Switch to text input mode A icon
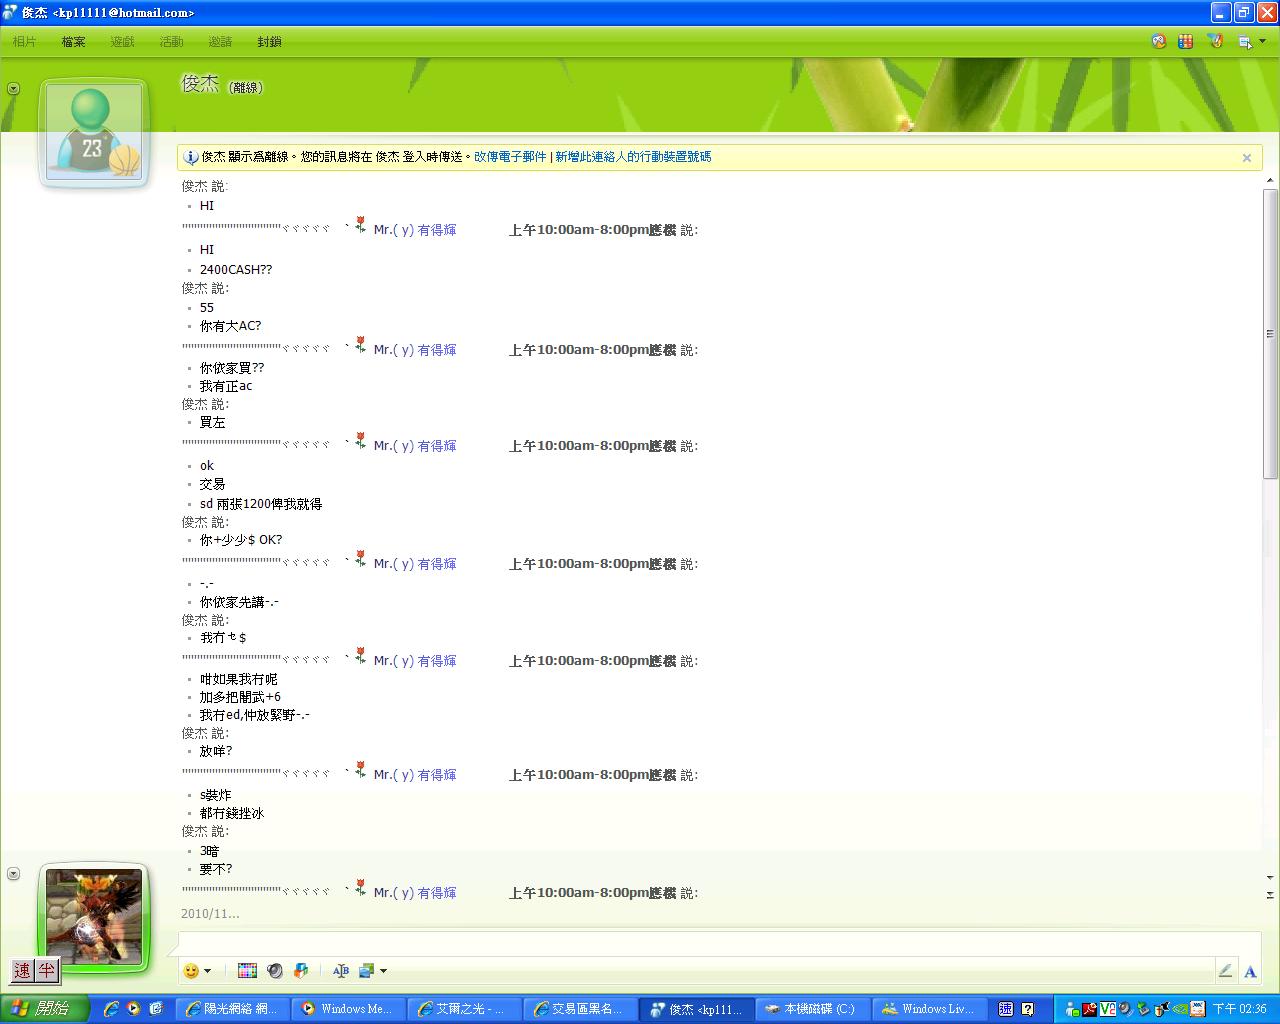The width and height of the screenshot is (1280, 1024). click(x=1250, y=971)
